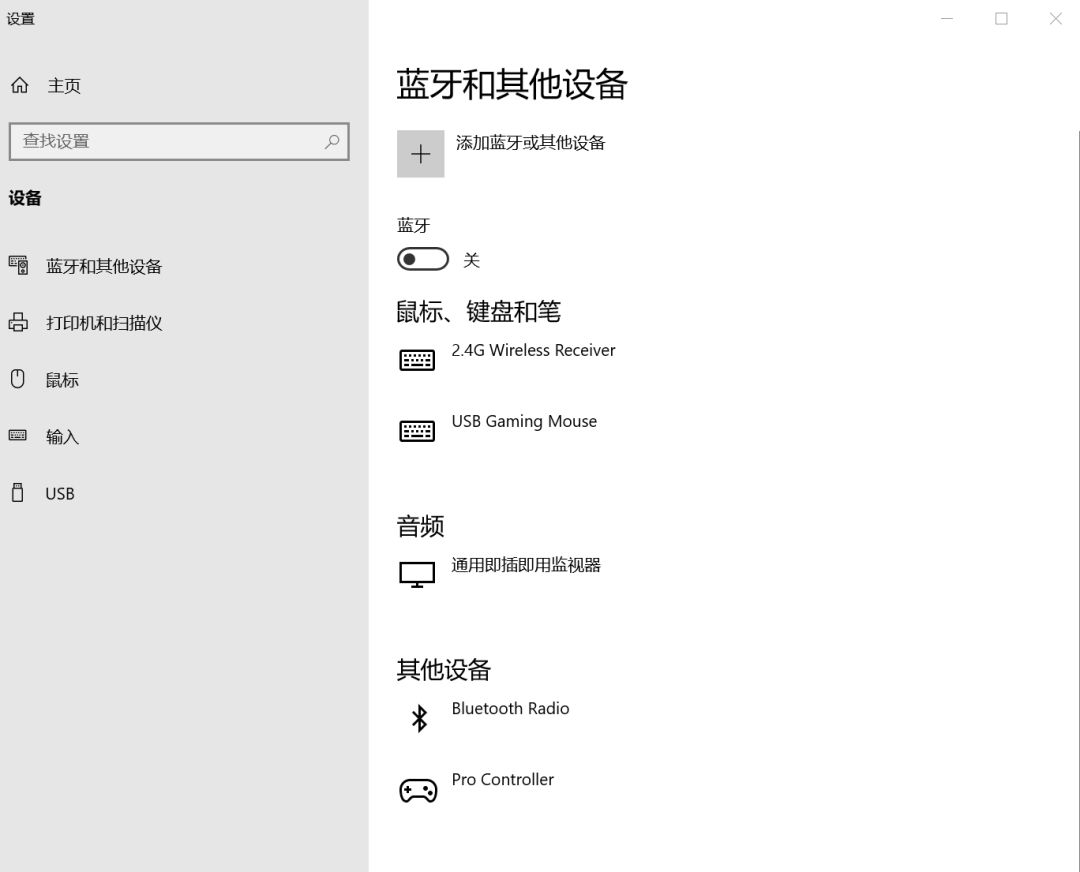Go to the 鼠标 settings page
The image size is (1080, 872).
(x=62, y=380)
